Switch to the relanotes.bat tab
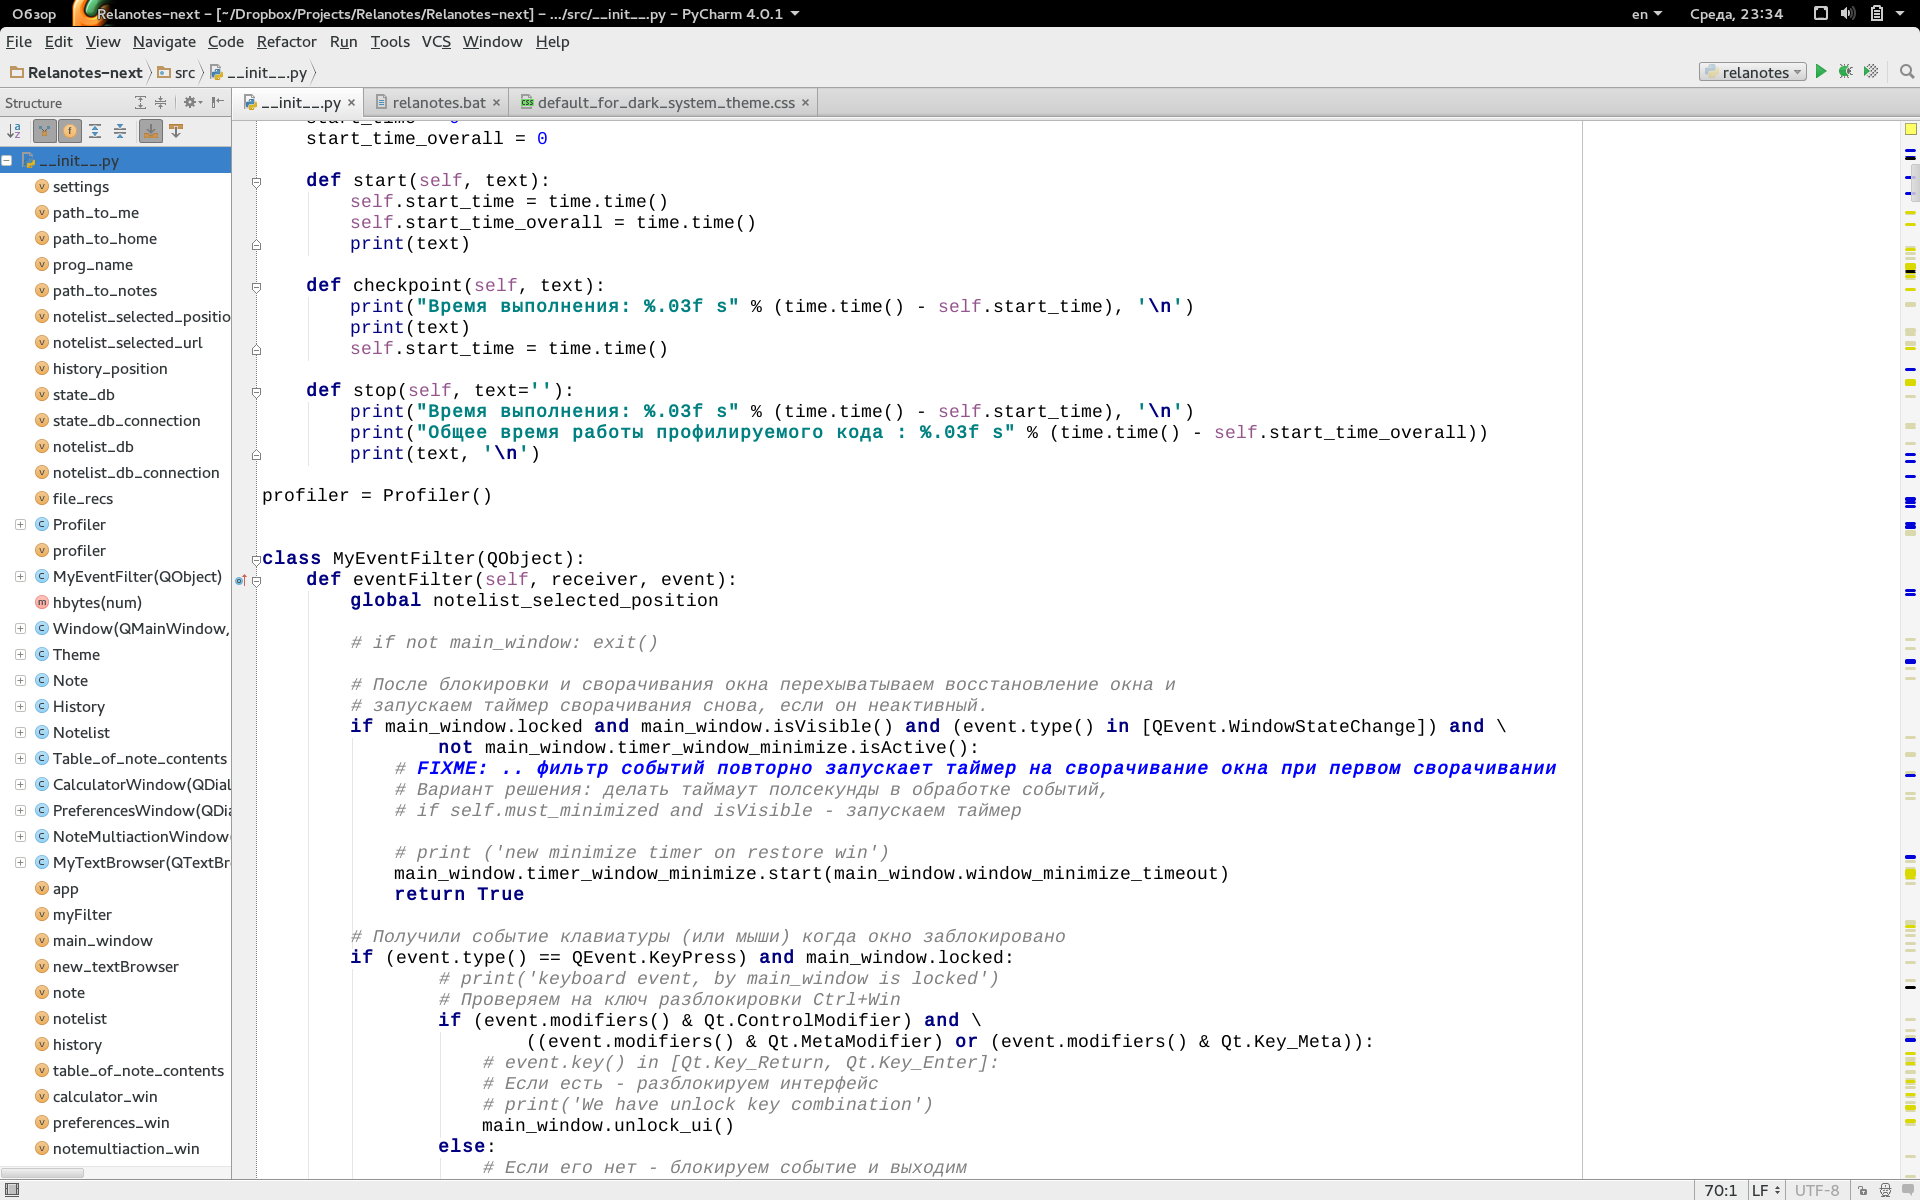 tap(438, 103)
